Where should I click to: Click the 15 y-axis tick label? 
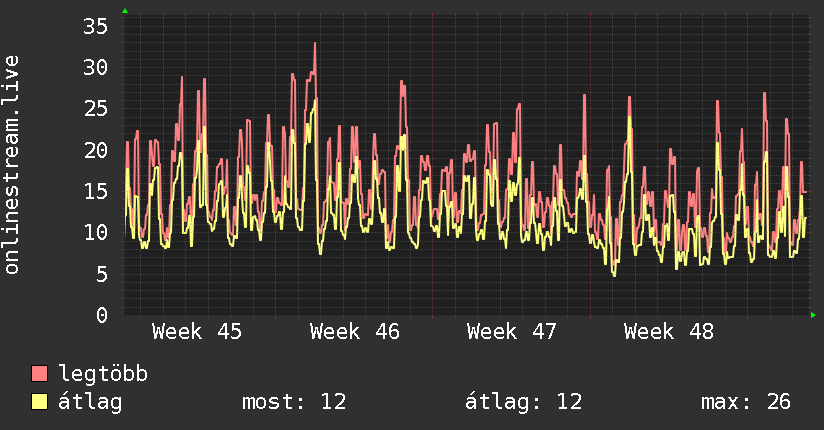[x=96, y=191]
